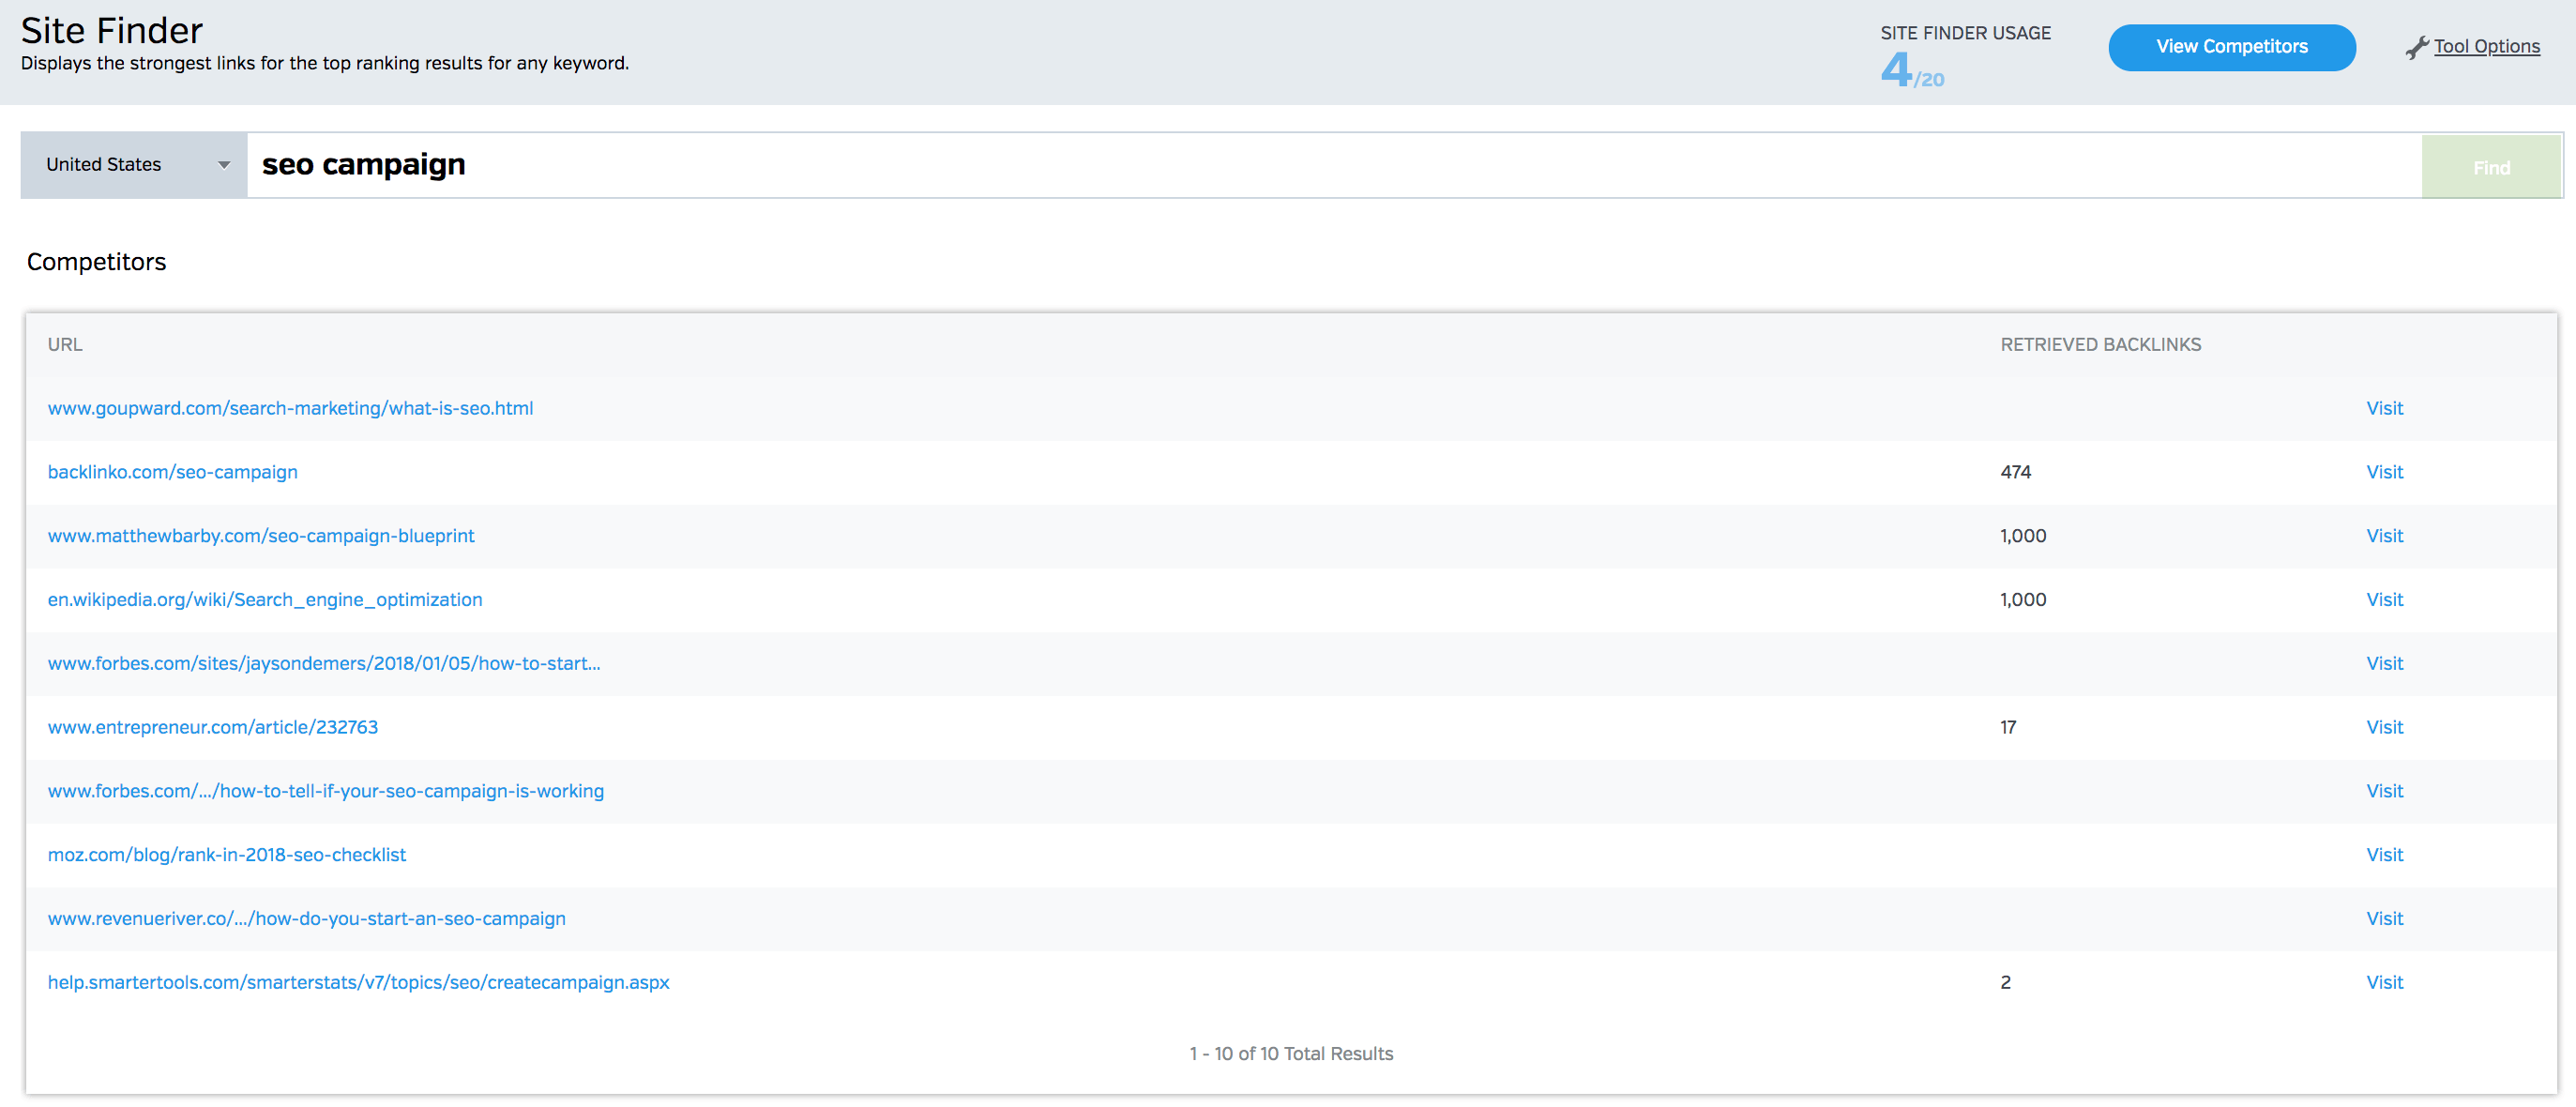Click the wrench icon beside Tool Options
2576x1107 pixels.
[x=2416, y=47]
